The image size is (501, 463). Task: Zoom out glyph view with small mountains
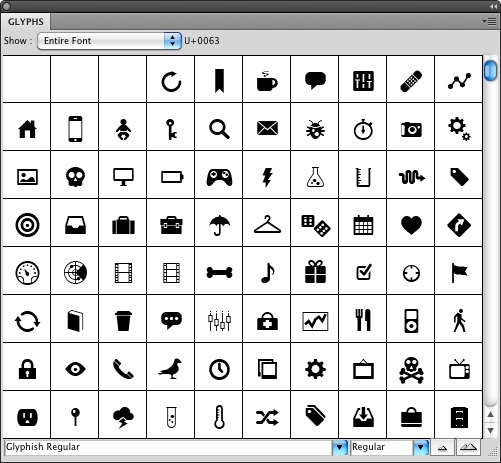pyautogui.click(x=442, y=447)
